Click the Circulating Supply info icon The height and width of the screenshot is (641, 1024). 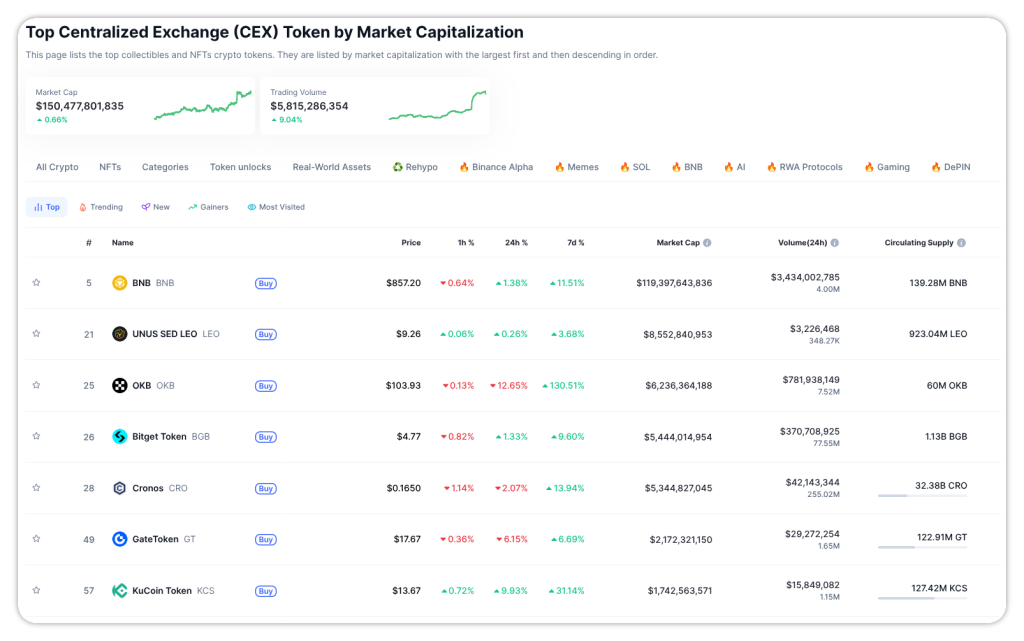[961, 243]
